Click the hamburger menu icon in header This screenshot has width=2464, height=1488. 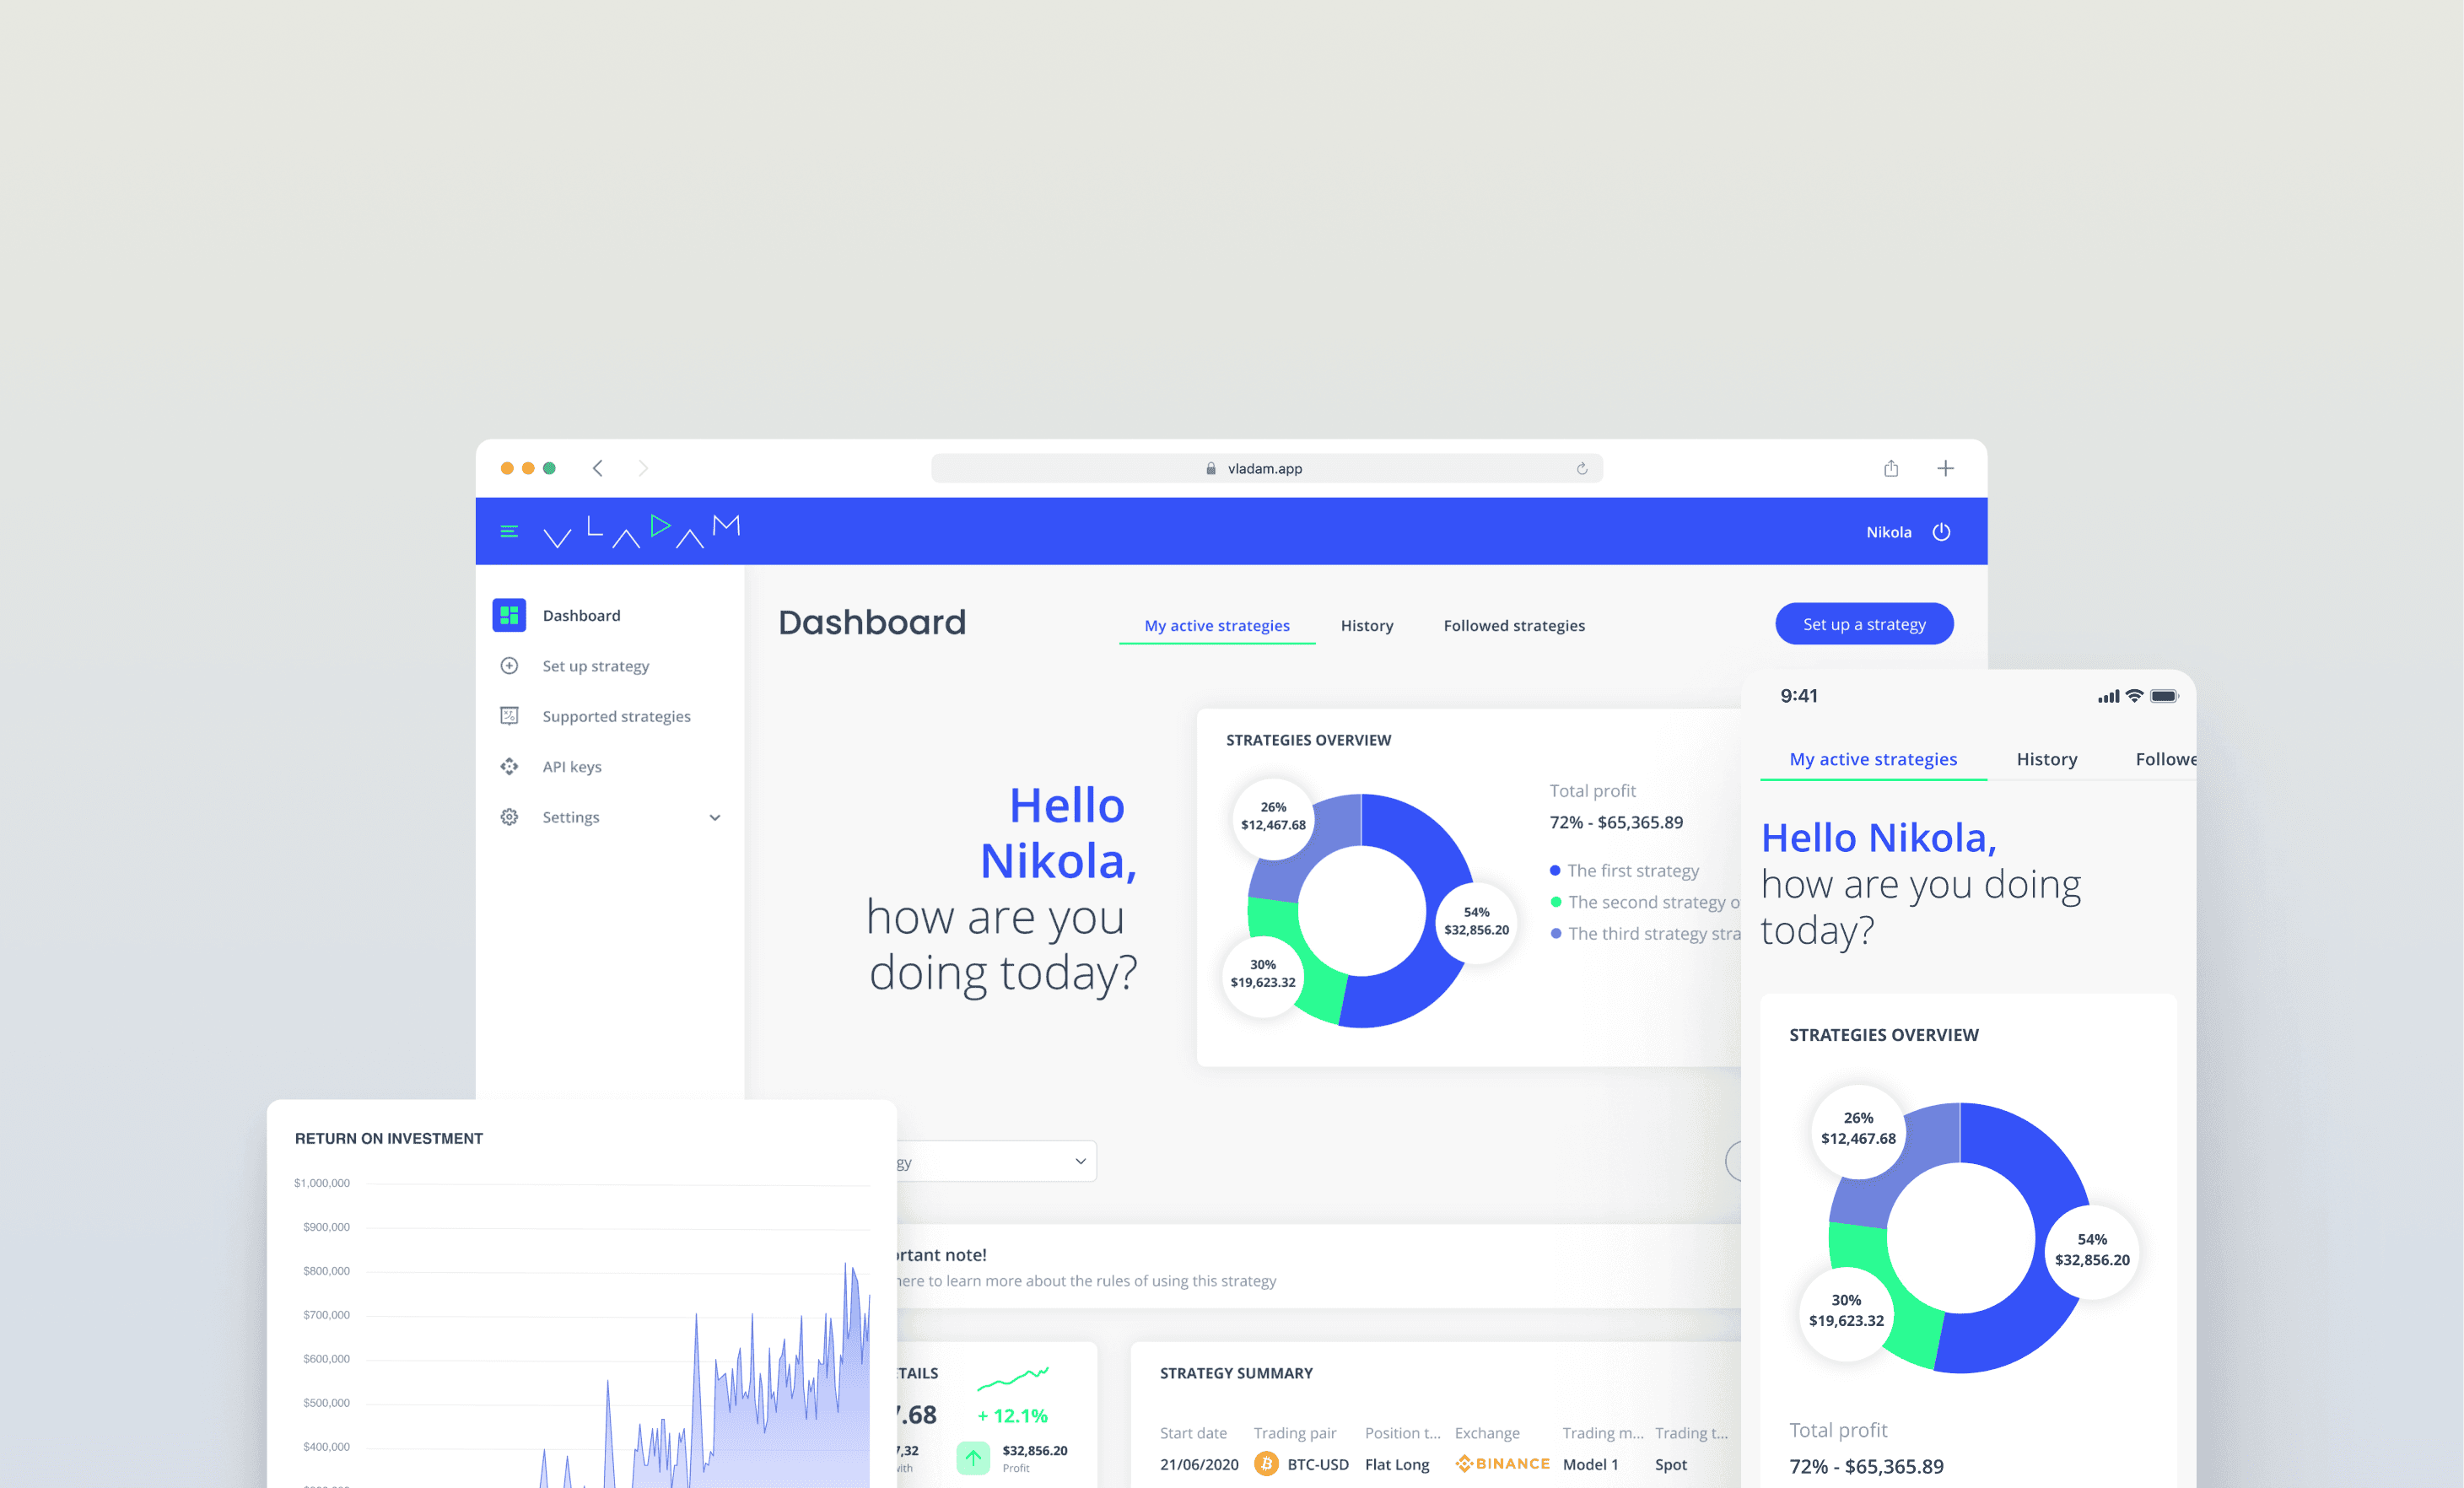(509, 531)
